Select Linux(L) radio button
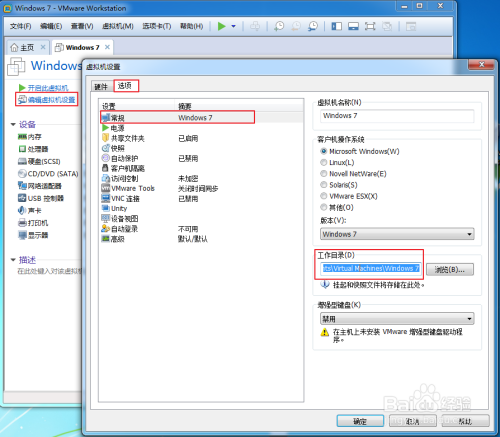Viewport: 500px width, 437px height. (x=323, y=162)
